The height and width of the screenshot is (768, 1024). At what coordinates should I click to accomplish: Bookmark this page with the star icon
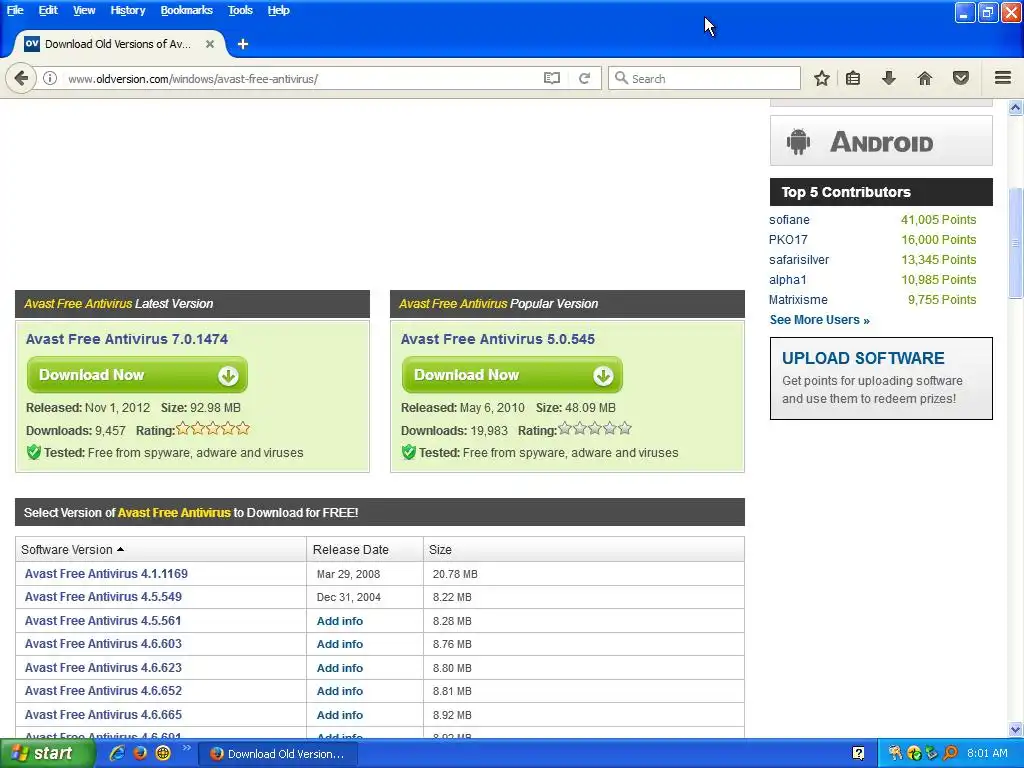(x=822, y=78)
